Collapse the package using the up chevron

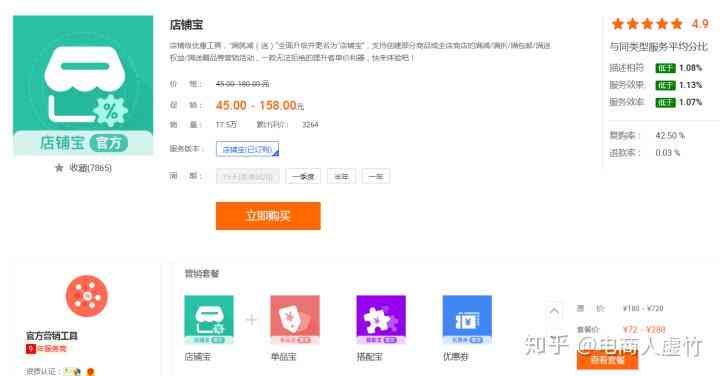[x=554, y=312]
